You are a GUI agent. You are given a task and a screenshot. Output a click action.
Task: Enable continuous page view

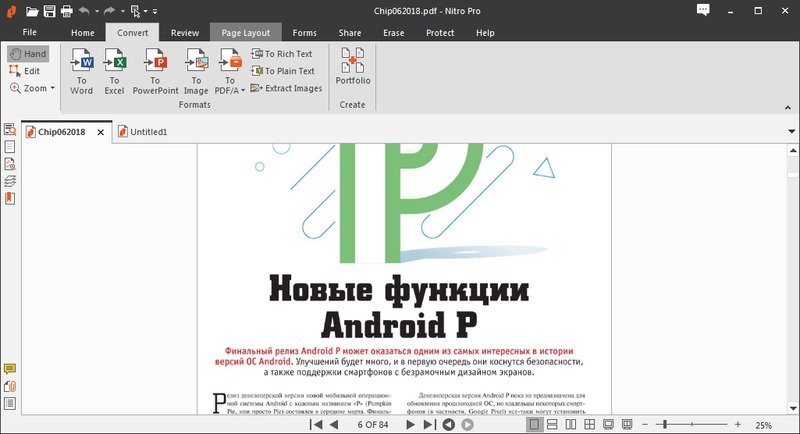click(552, 424)
